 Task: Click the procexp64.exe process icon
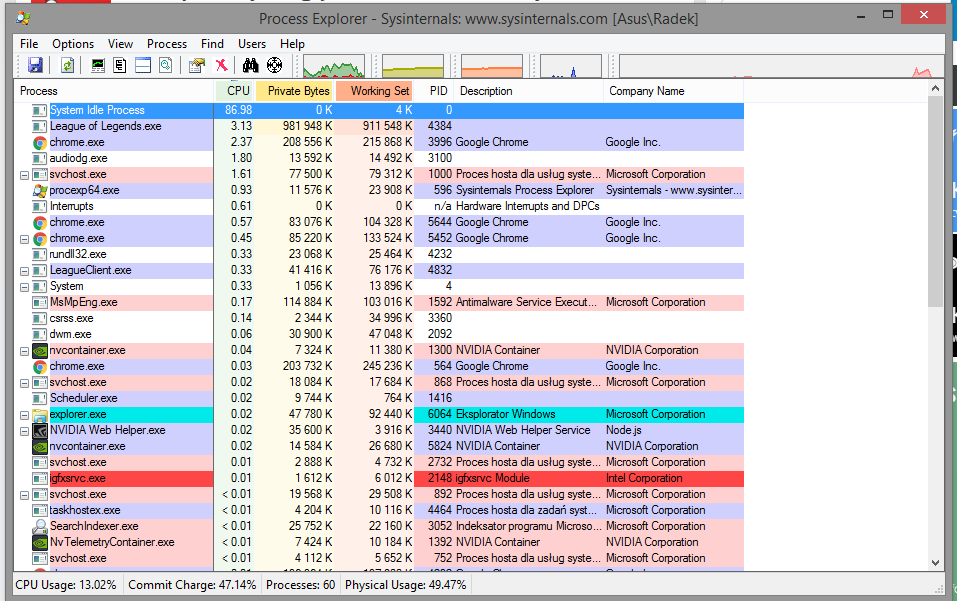[40, 190]
